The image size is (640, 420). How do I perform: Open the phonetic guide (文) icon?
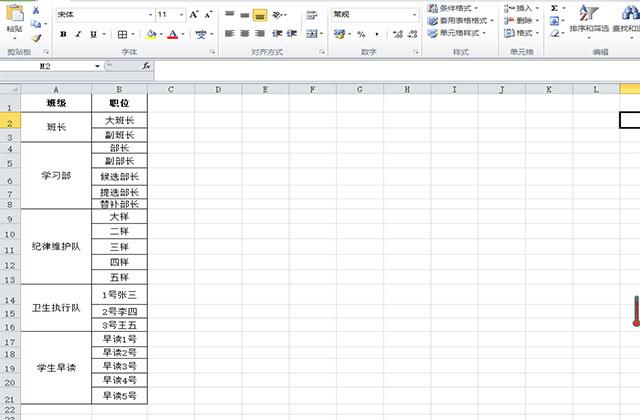[x=201, y=35]
